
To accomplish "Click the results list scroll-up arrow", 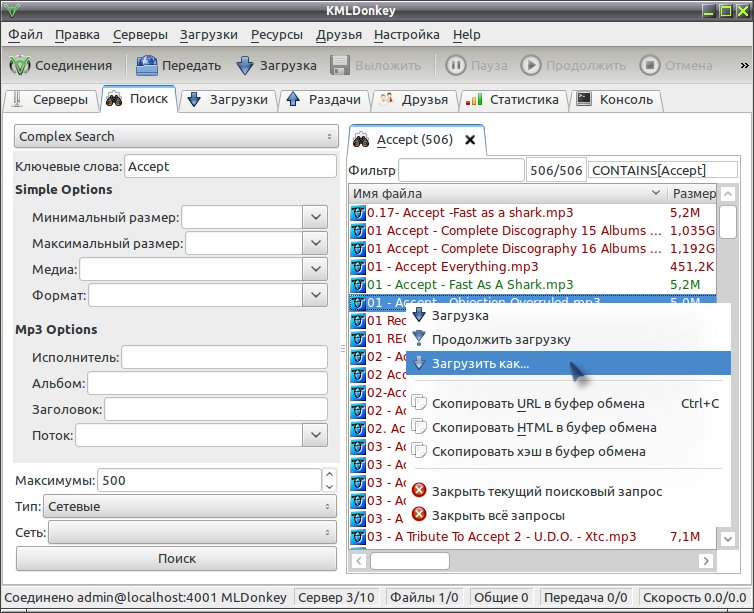I will [x=728, y=194].
